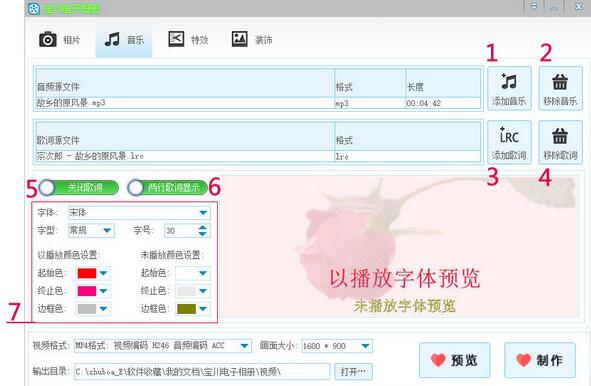
Task: Open the 视频格式 video format dropdown
Action: tap(163, 346)
